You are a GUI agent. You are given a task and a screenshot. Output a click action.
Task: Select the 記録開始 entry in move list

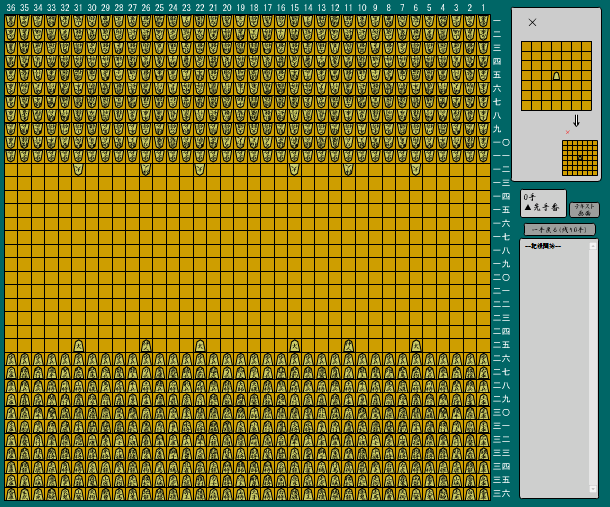pos(543,246)
